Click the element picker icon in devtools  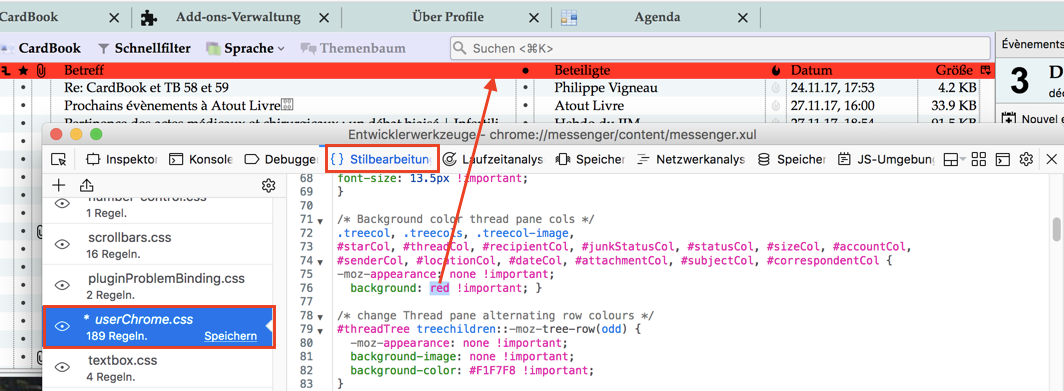[59, 160]
